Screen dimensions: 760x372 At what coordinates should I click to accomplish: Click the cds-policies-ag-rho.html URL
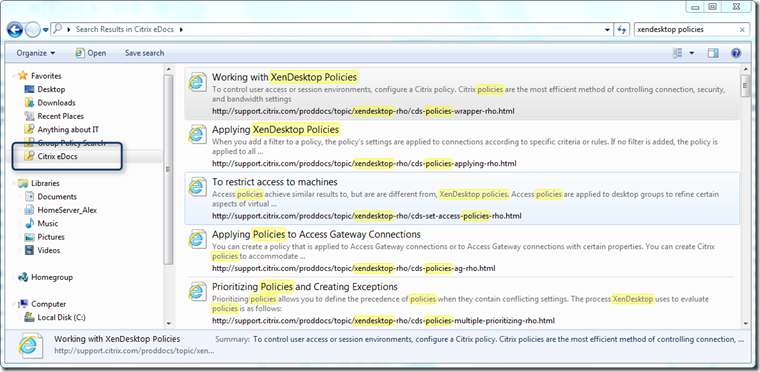(354, 268)
